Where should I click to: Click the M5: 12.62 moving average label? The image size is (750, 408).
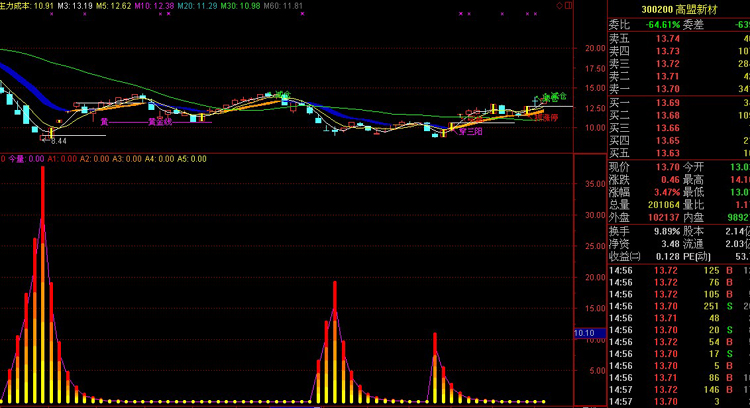click(x=113, y=6)
